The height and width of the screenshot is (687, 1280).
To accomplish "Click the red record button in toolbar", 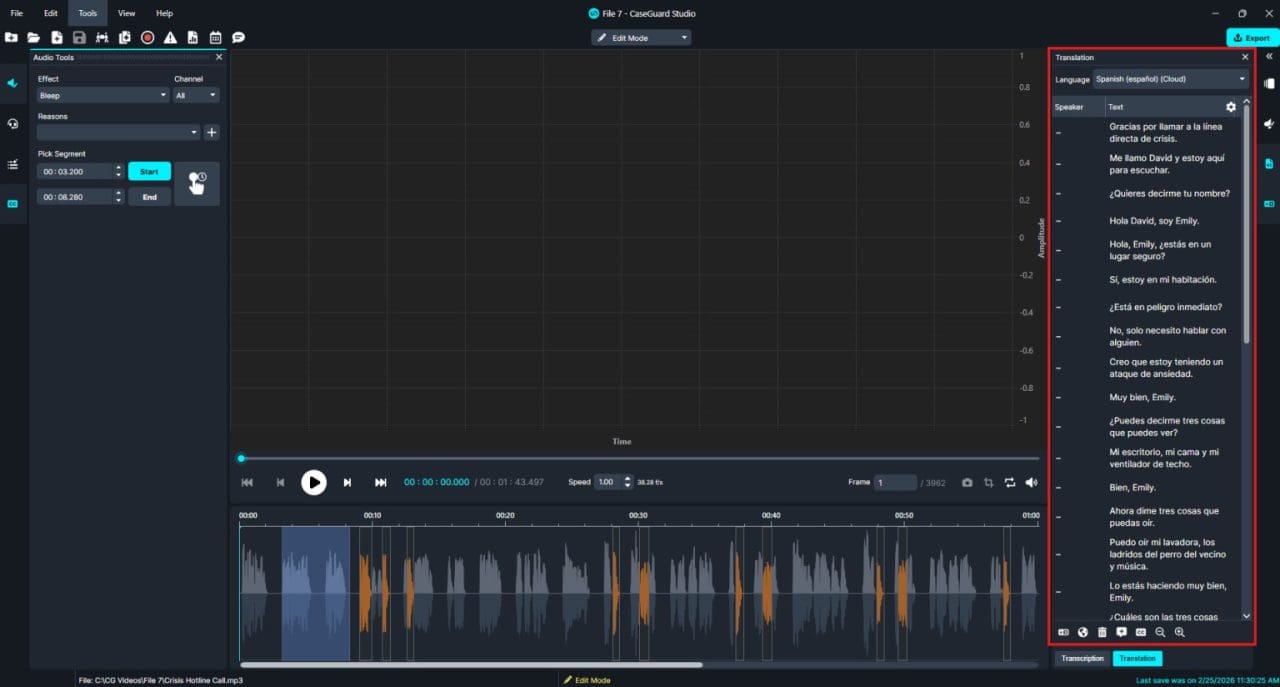I will click(147, 38).
